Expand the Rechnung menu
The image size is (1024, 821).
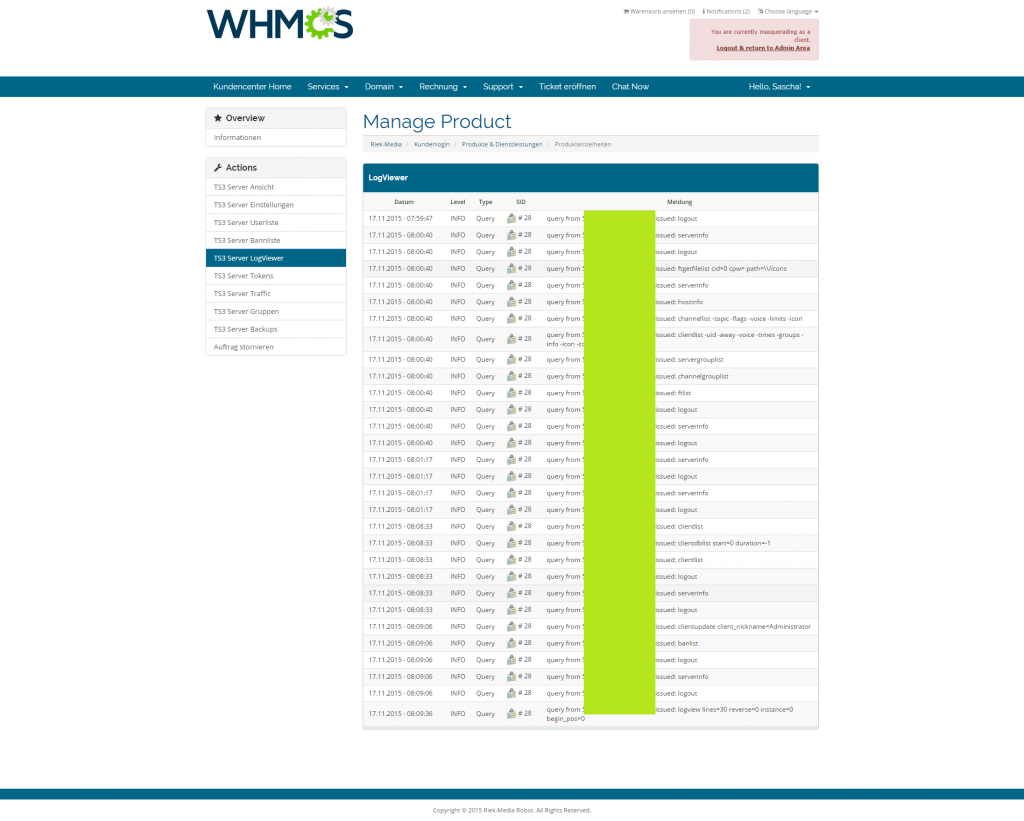pos(443,87)
